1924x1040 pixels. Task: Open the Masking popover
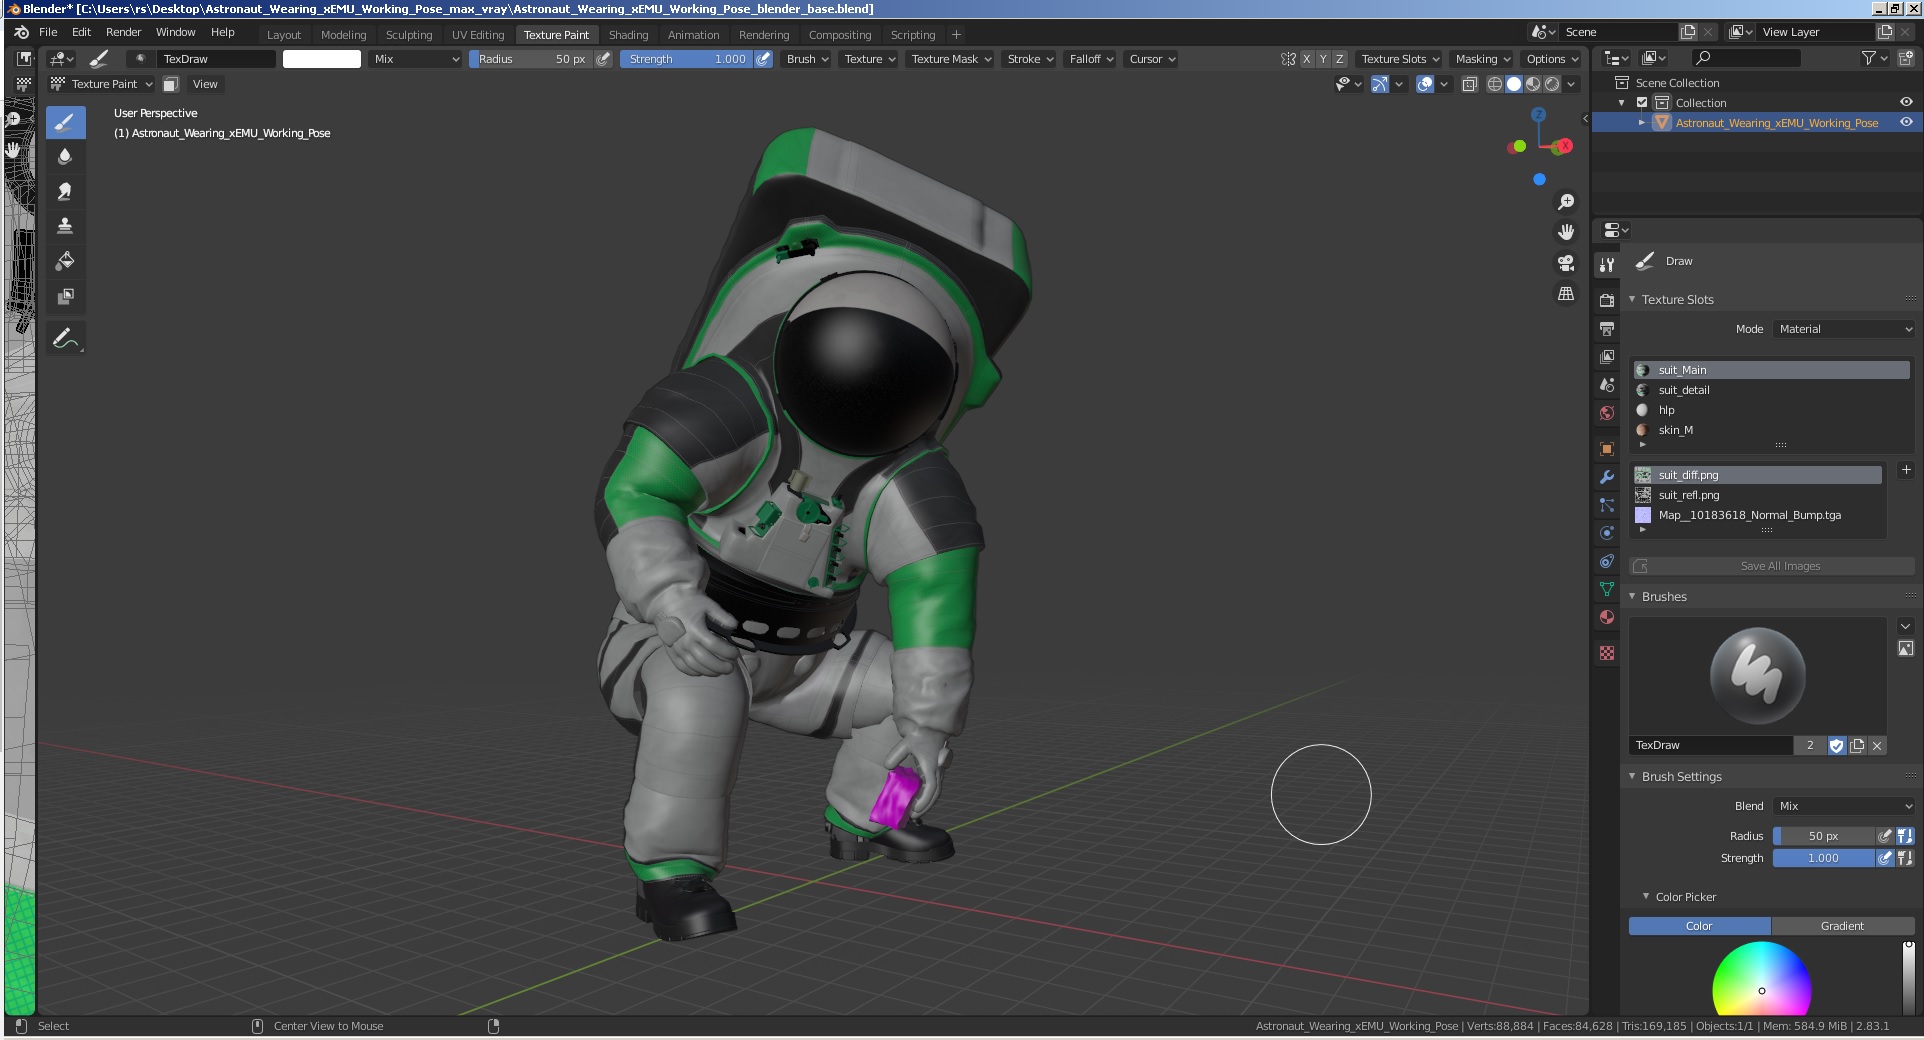1482,59
